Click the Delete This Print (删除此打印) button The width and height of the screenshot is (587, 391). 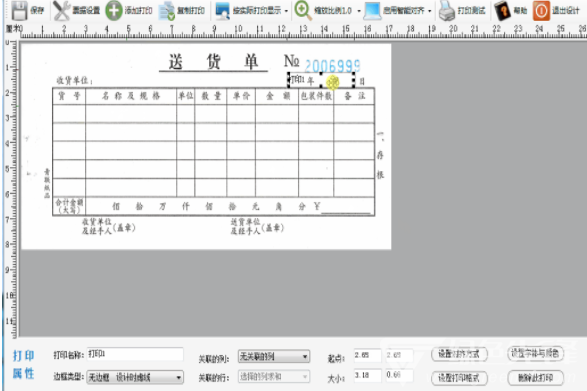point(535,378)
